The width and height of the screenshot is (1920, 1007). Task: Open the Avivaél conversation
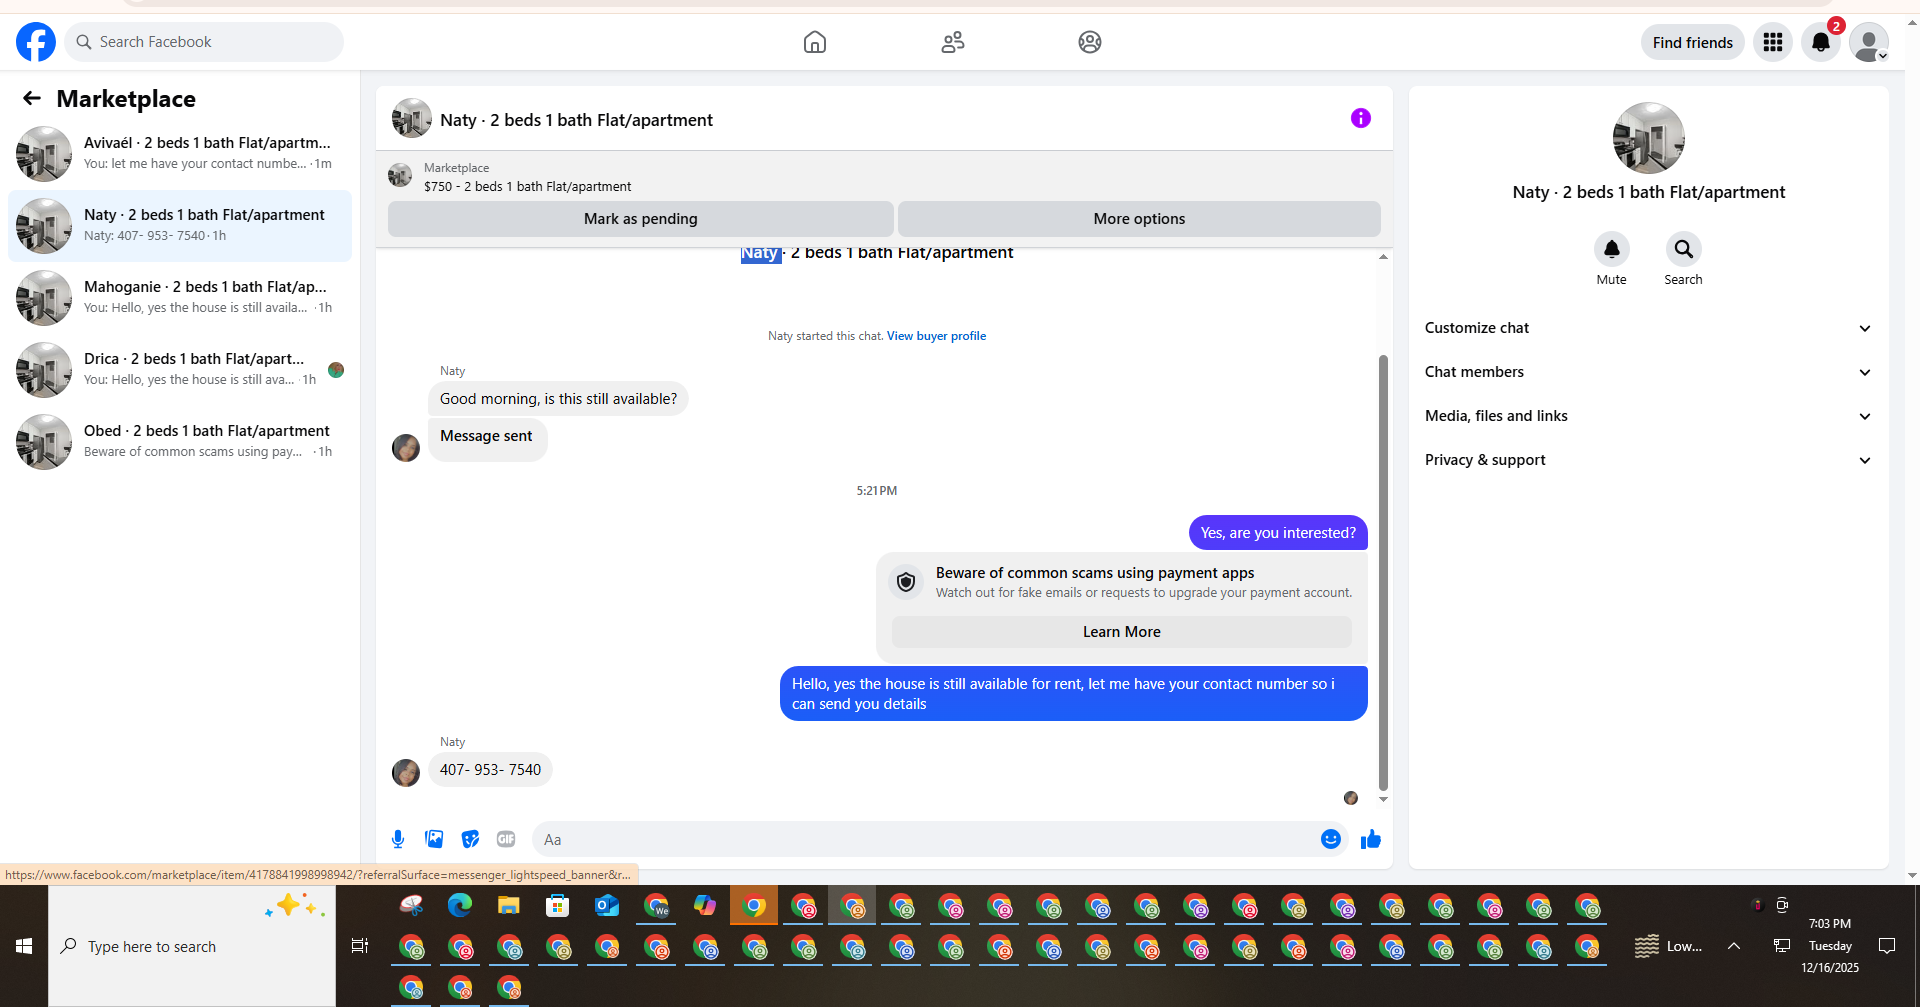click(180, 154)
